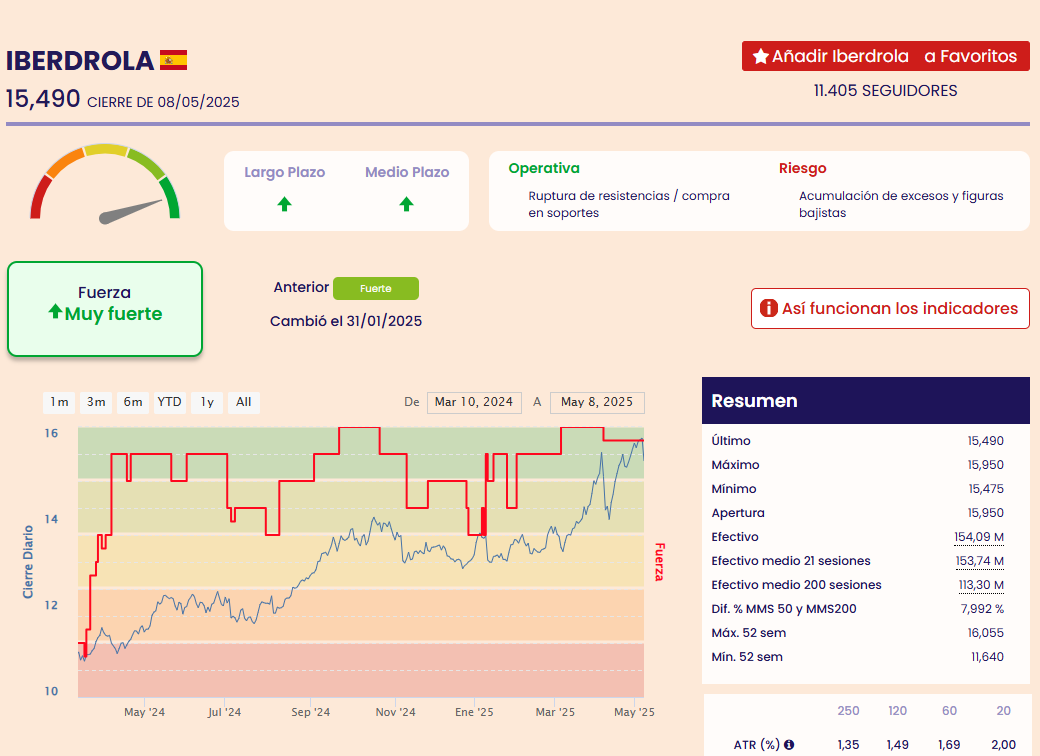Click the Ruptura de resistencias description
The image size is (1040, 756).
coord(629,204)
